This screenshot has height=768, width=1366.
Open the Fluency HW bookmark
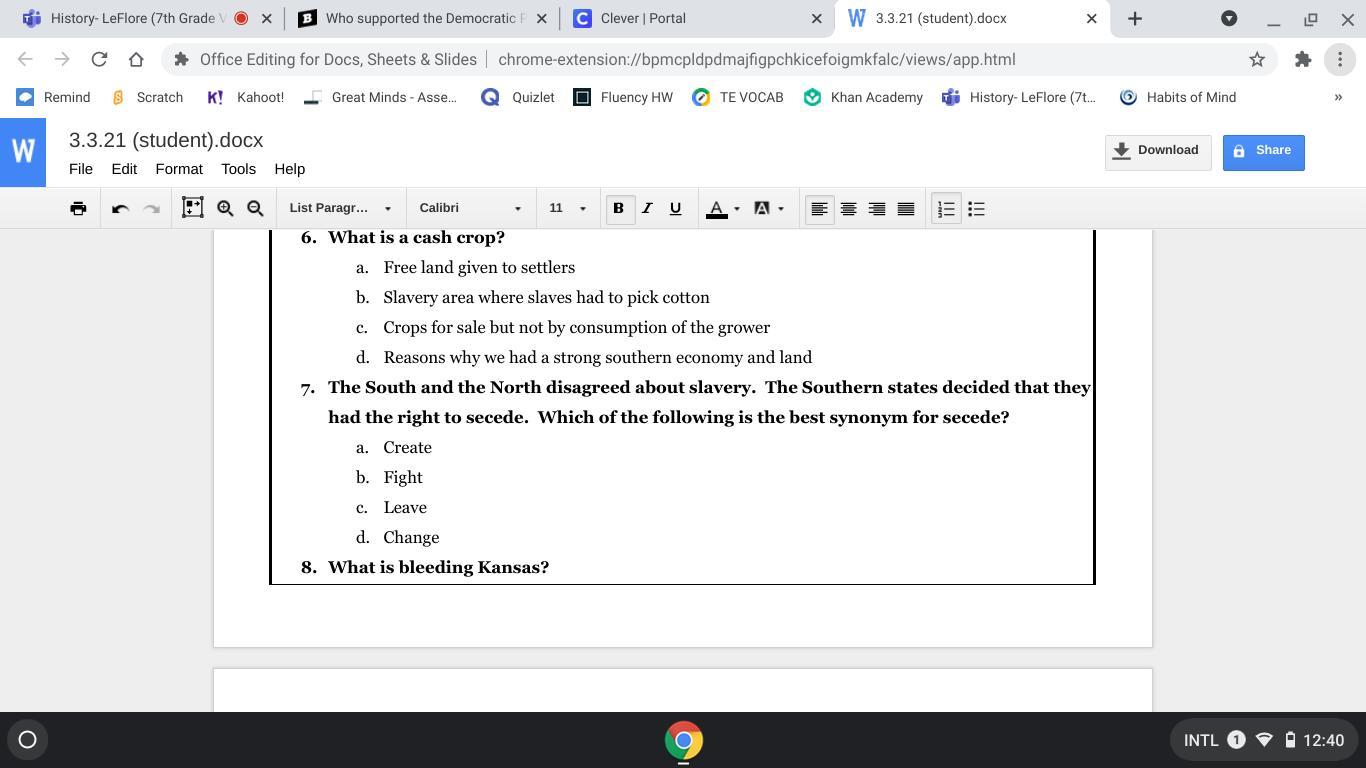pyautogui.click(x=623, y=97)
